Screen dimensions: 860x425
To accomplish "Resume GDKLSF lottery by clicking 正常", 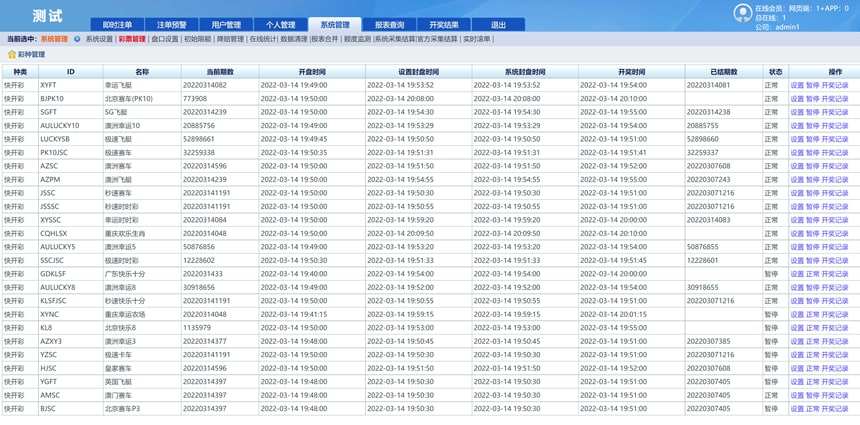I will pyautogui.click(x=812, y=273).
